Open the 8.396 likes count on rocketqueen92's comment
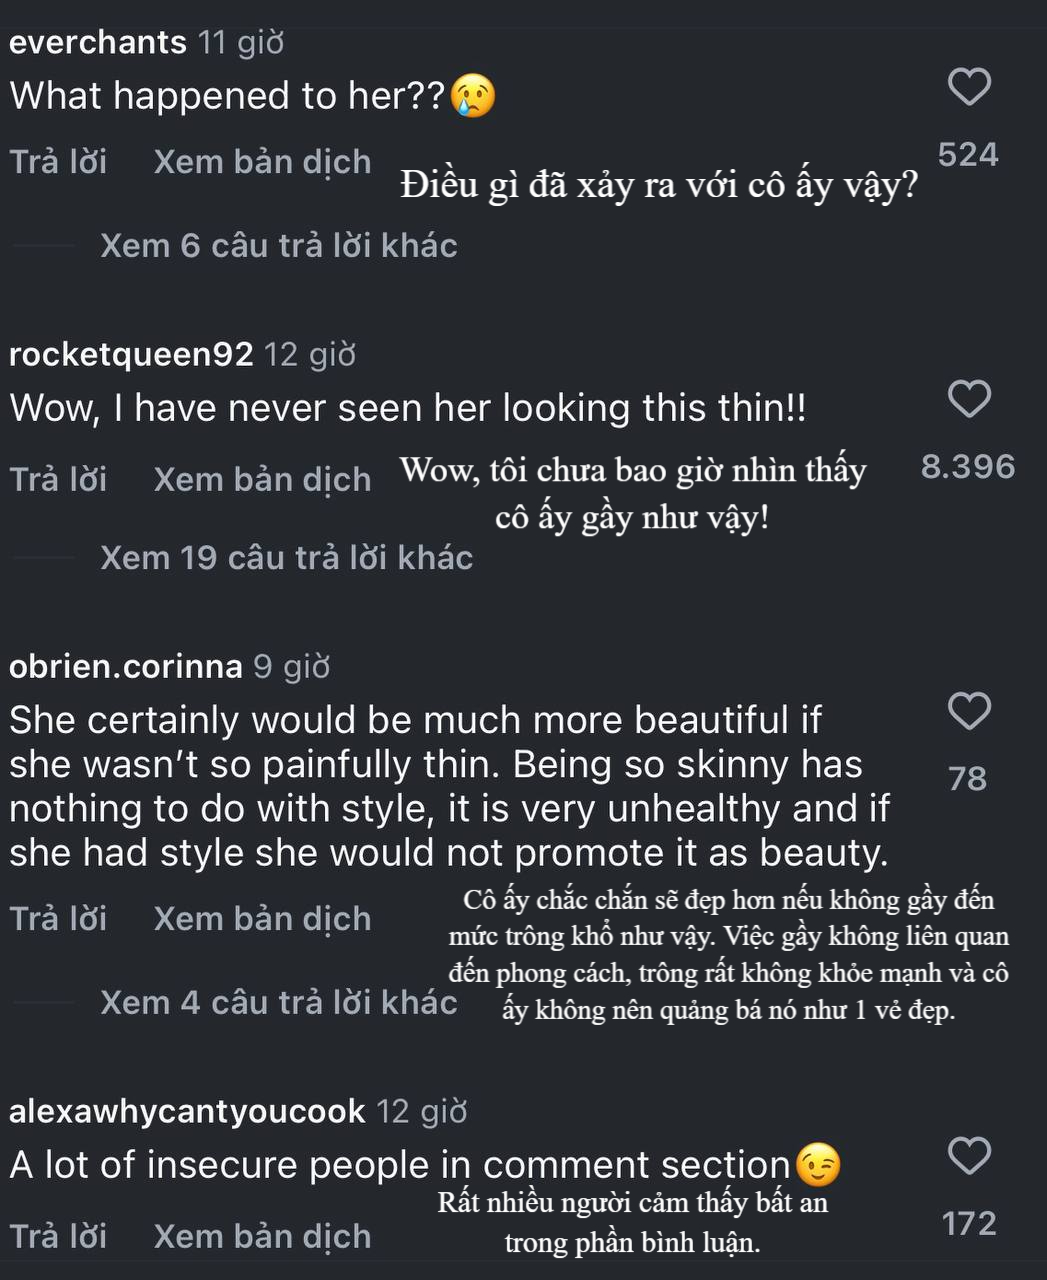This screenshot has width=1047, height=1280. pos(967,467)
